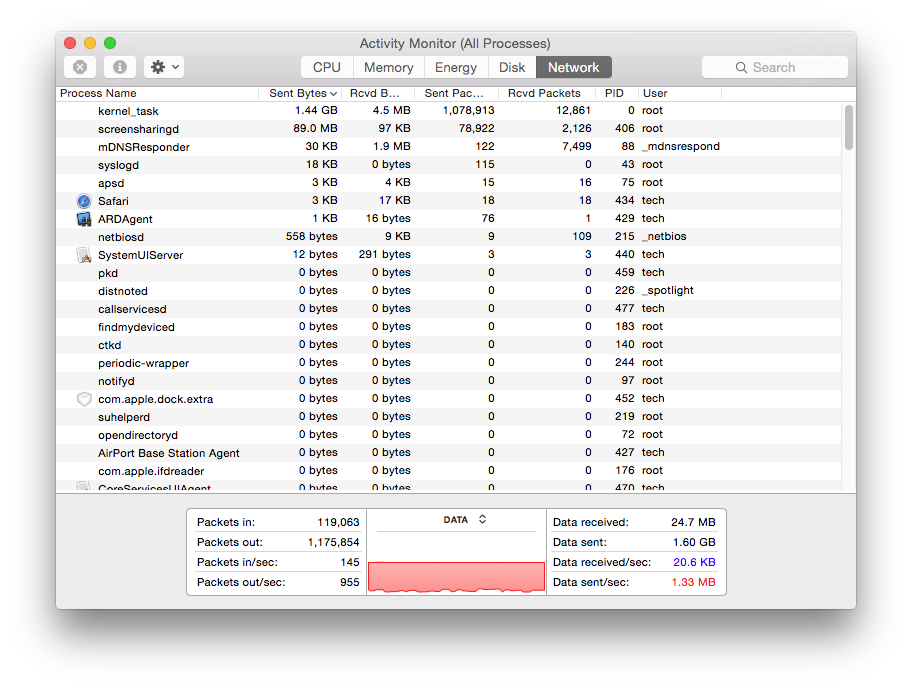This screenshot has width=912, height=689.
Task: Select the Safari process name
Action: coord(113,201)
